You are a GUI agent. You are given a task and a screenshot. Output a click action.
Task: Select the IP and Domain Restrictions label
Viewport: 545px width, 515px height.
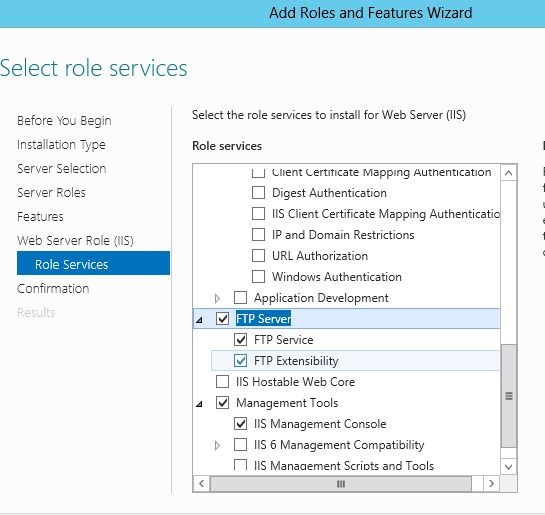pyautogui.click(x=343, y=235)
